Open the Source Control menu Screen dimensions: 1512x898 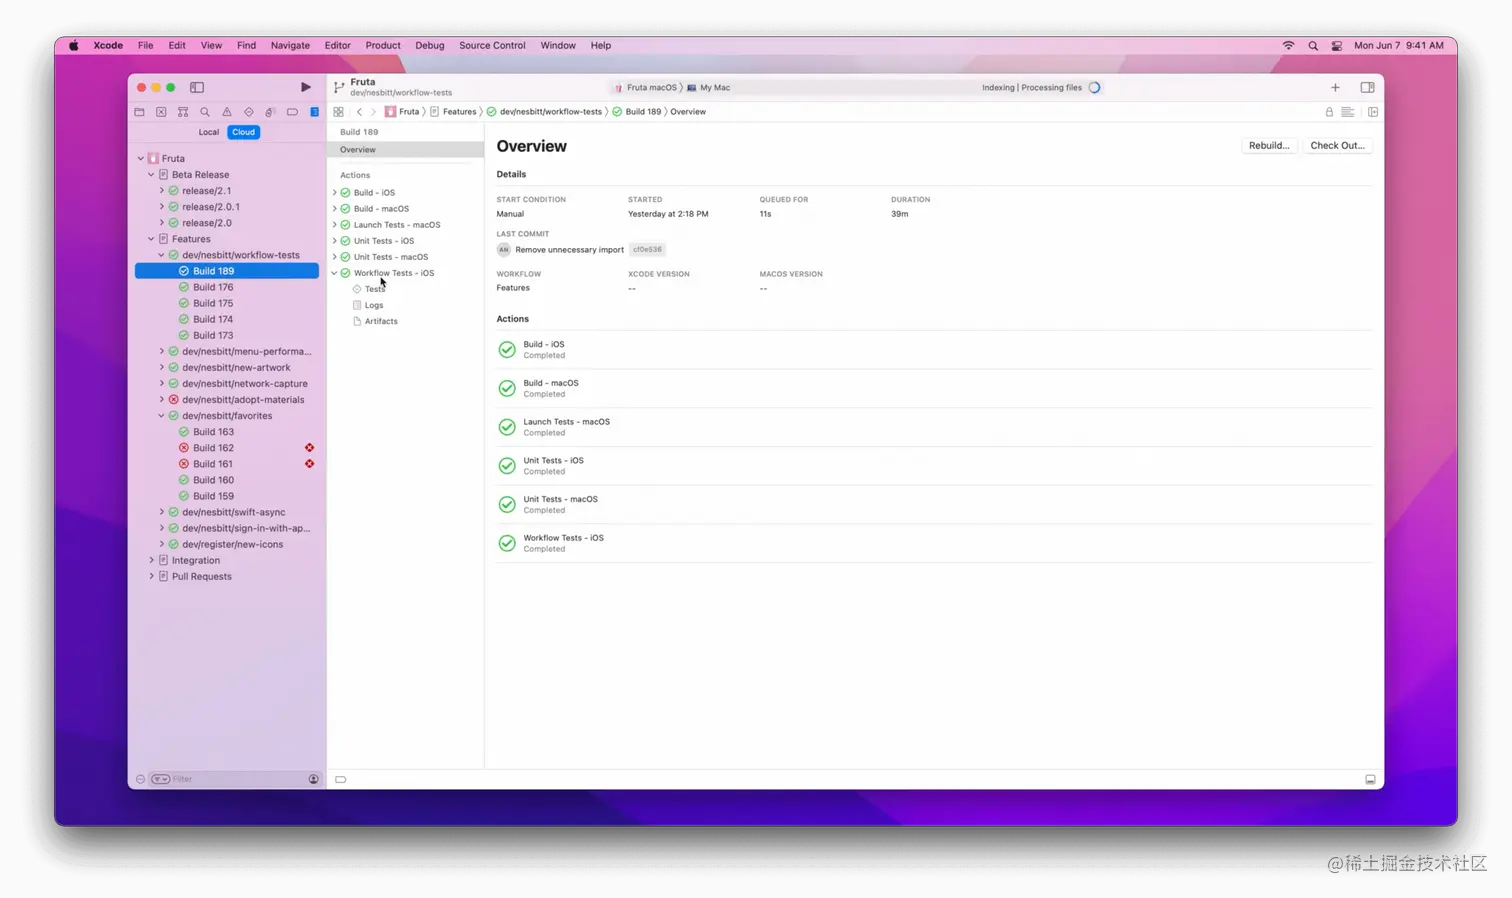click(x=492, y=45)
